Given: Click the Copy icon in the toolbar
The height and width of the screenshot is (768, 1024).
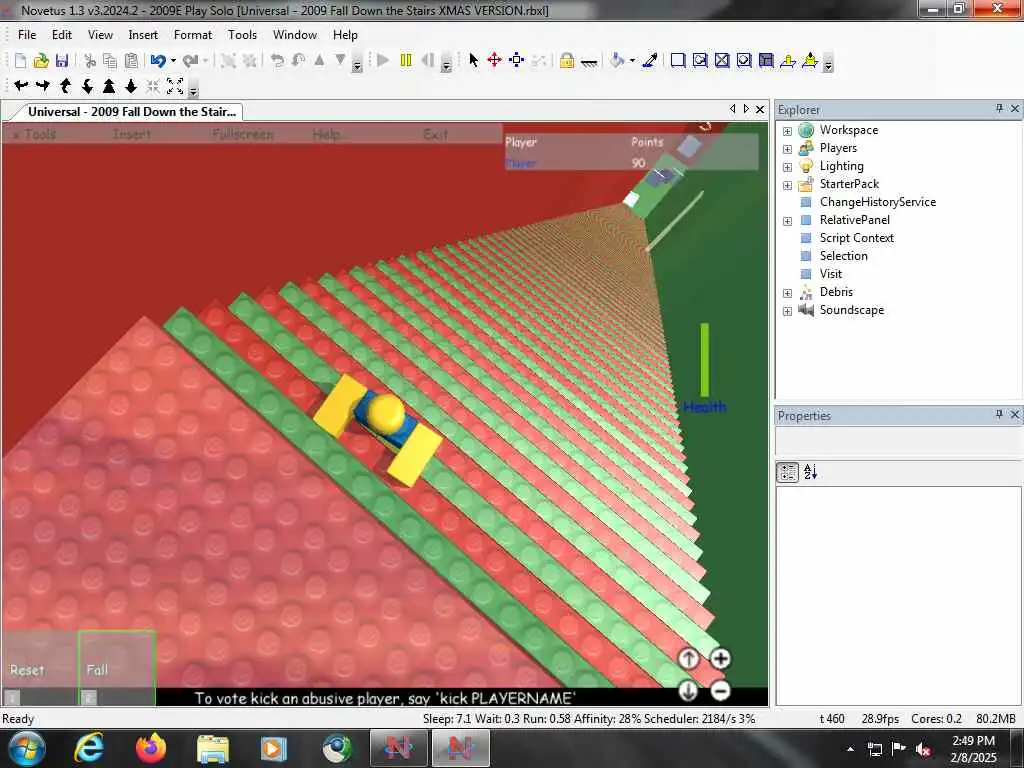Looking at the screenshot, I should pyautogui.click(x=110, y=61).
